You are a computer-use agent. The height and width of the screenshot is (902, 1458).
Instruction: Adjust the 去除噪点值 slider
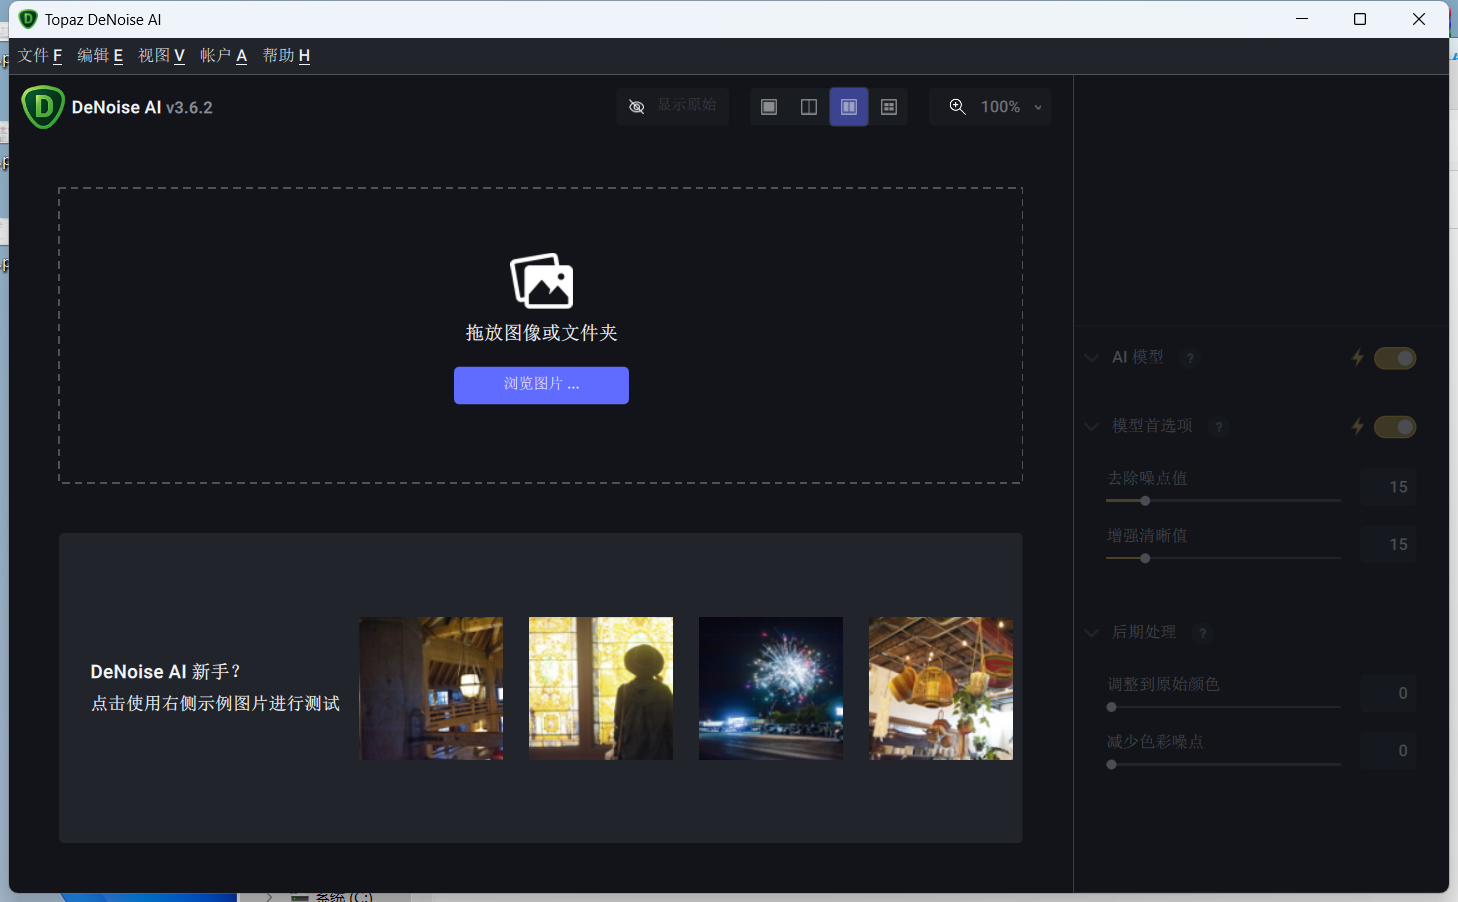[x=1223, y=501]
